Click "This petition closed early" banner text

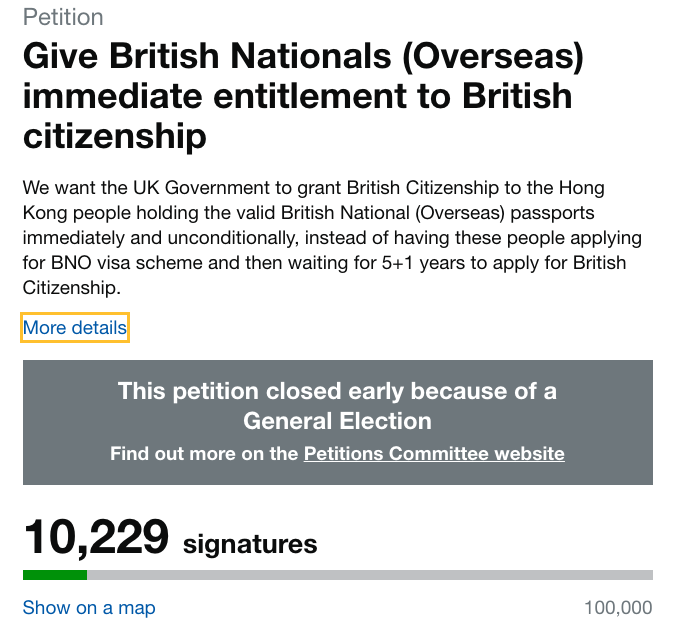(337, 390)
